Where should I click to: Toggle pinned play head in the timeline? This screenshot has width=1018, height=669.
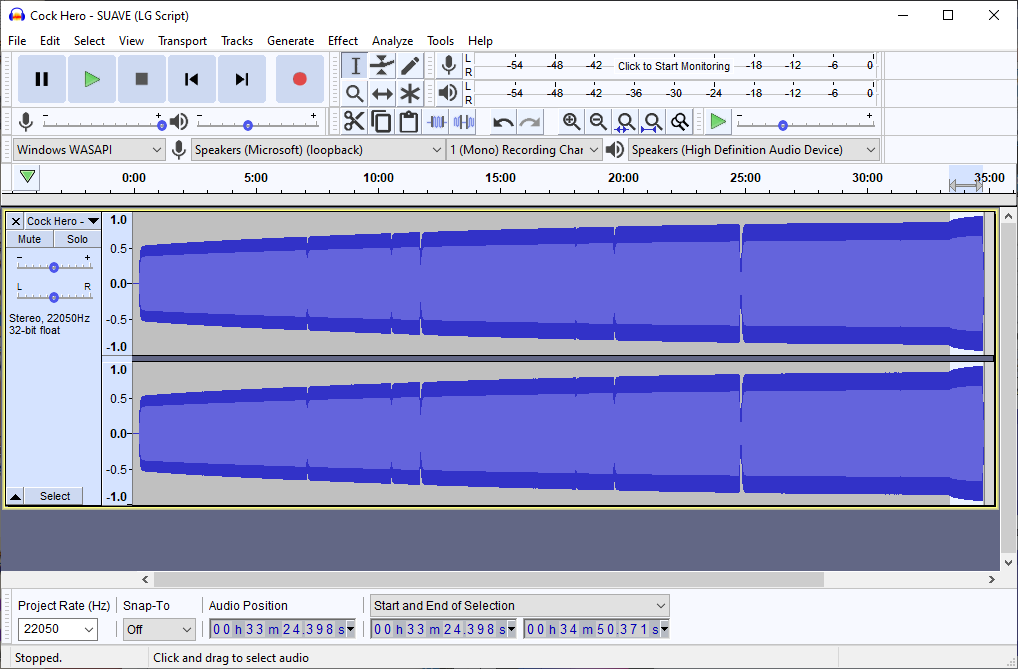tap(27, 177)
